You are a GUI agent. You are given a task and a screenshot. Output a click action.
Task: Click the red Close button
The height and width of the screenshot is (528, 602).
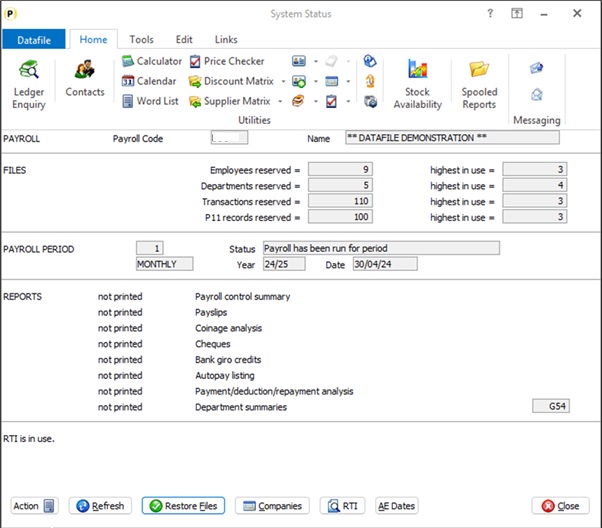coord(560,506)
